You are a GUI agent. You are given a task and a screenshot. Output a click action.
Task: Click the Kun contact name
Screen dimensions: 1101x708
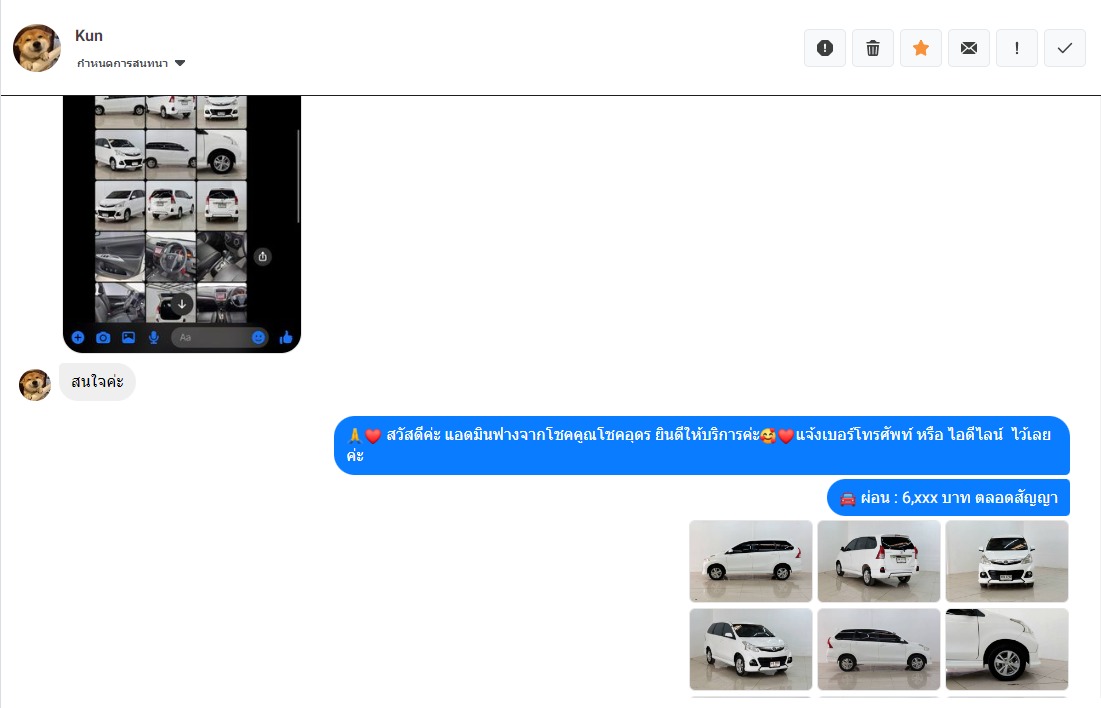point(89,36)
